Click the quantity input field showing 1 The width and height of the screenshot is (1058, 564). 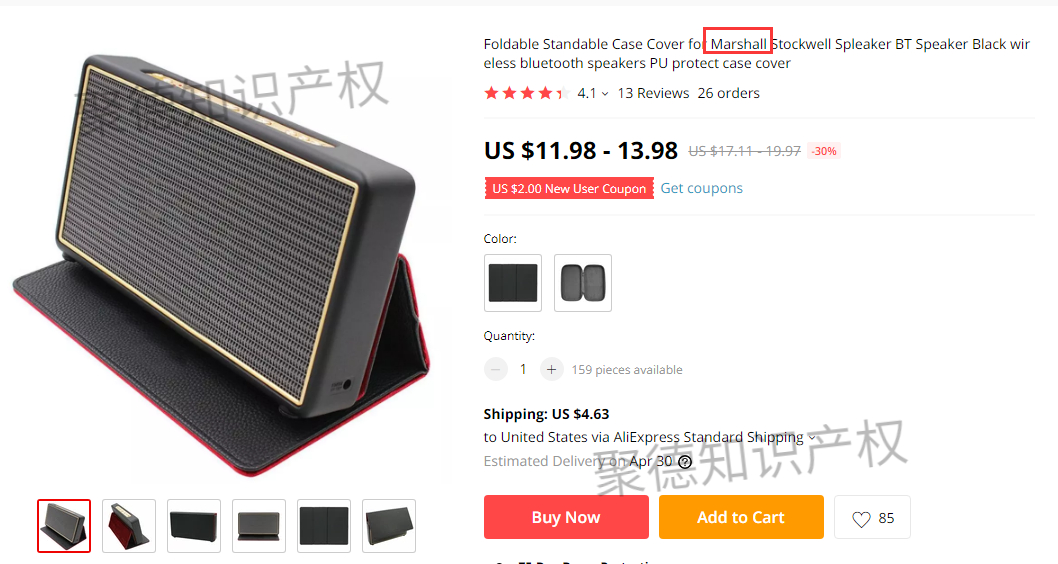tap(523, 369)
